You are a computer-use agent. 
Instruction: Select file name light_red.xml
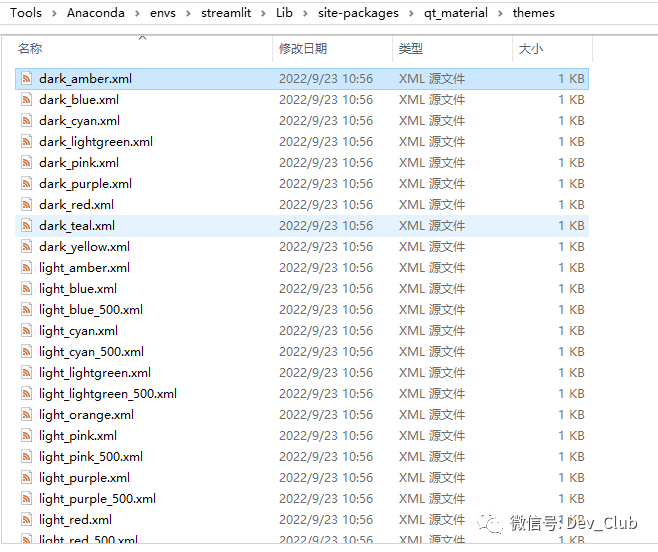pos(76,519)
